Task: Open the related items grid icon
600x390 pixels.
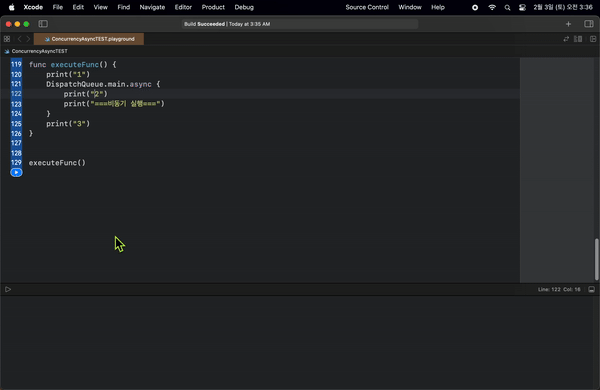Action: [x=7, y=39]
